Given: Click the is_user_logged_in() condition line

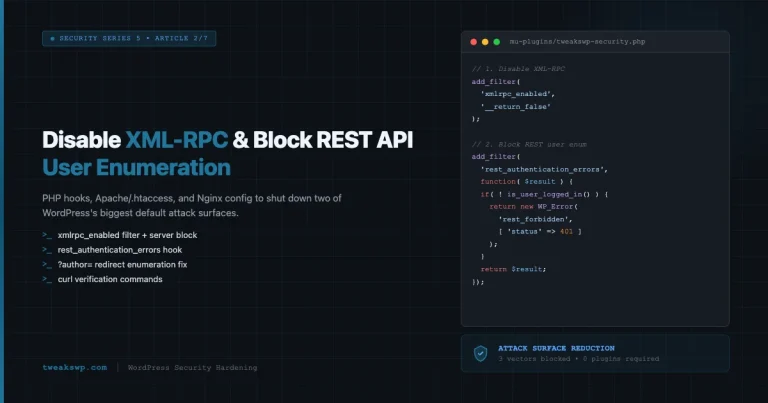Looking at the screenshot, I should [544, 194].
